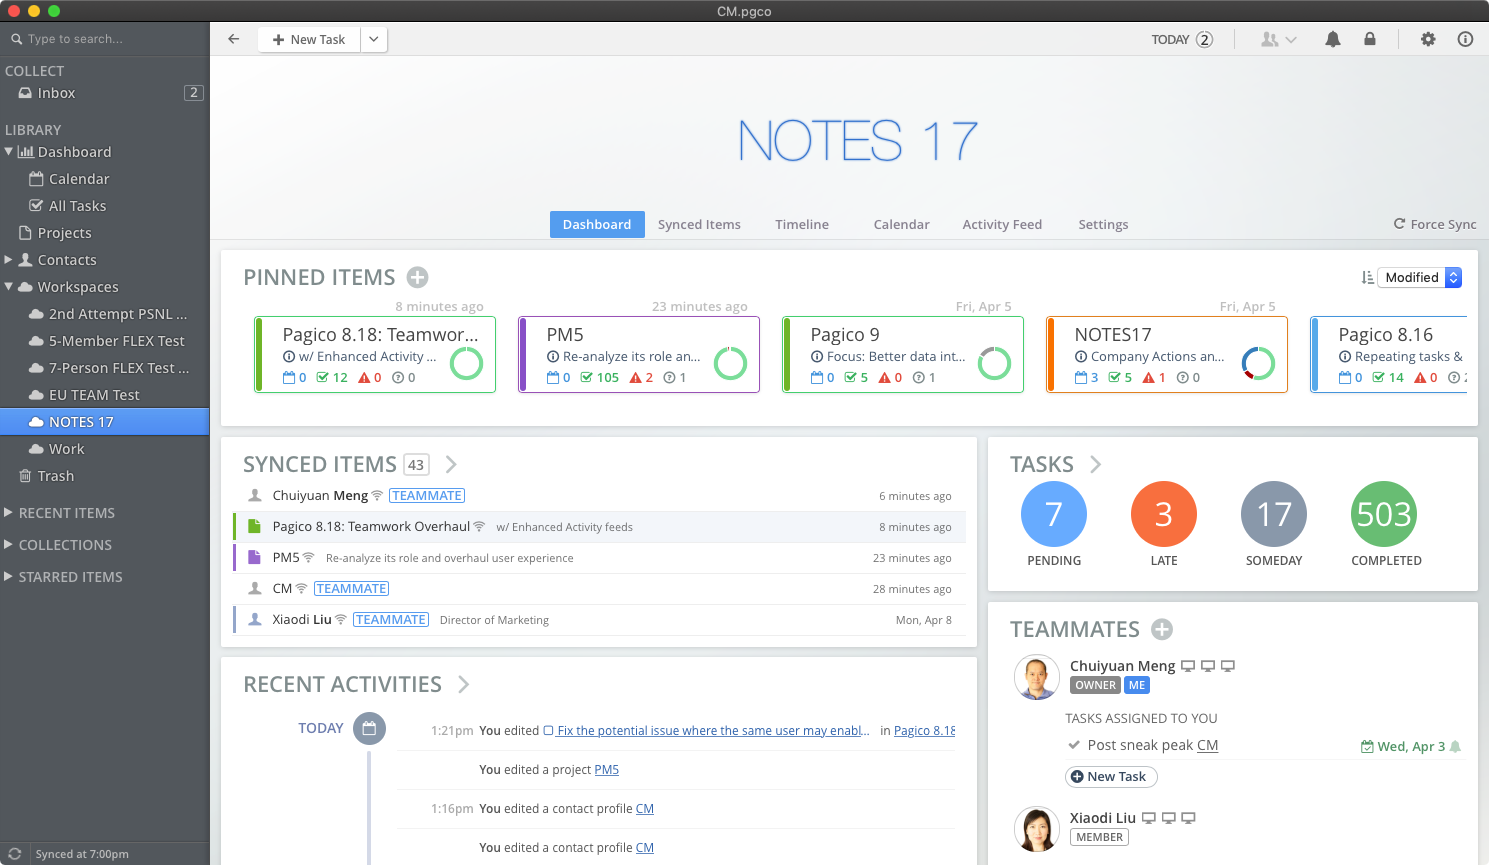
Task: Switch to Synced Items tab
Action: point(699,224)
